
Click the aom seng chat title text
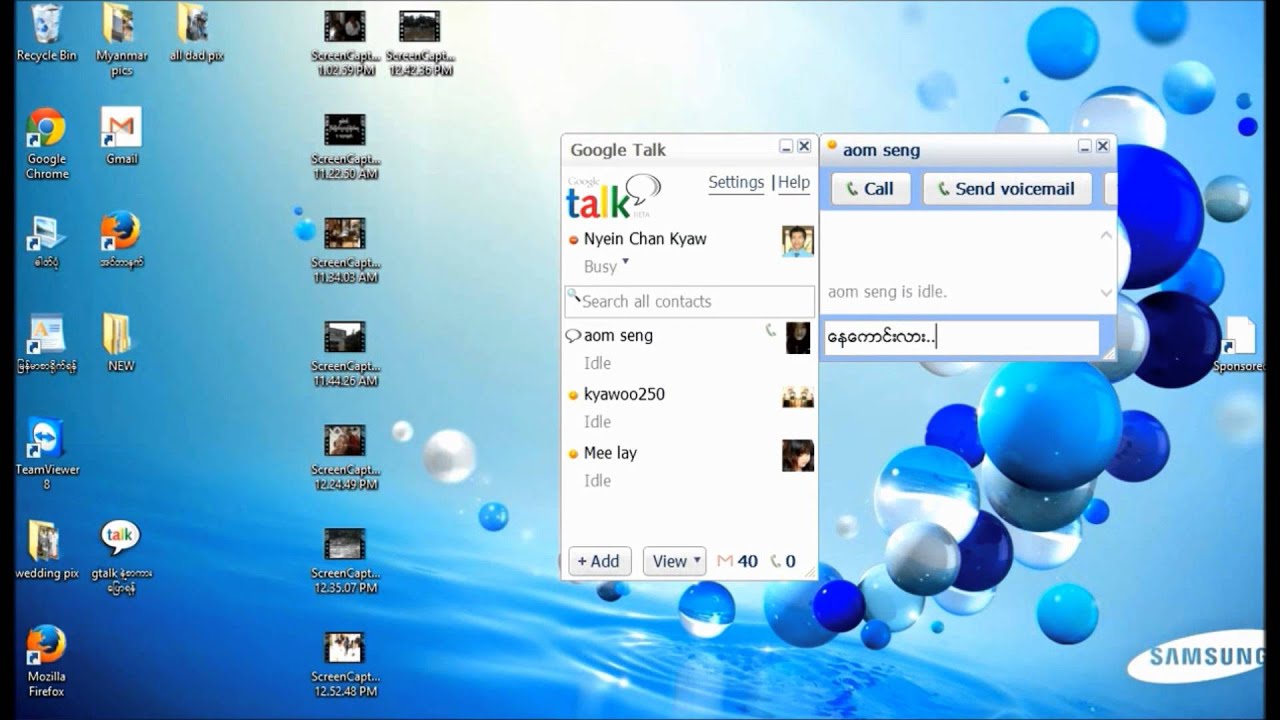881,150
